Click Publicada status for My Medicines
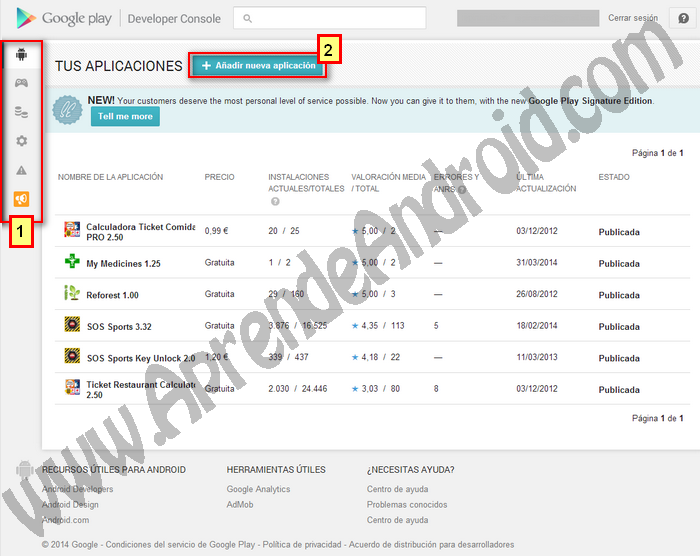Screen dimensions: 700x556 [619, 263]
